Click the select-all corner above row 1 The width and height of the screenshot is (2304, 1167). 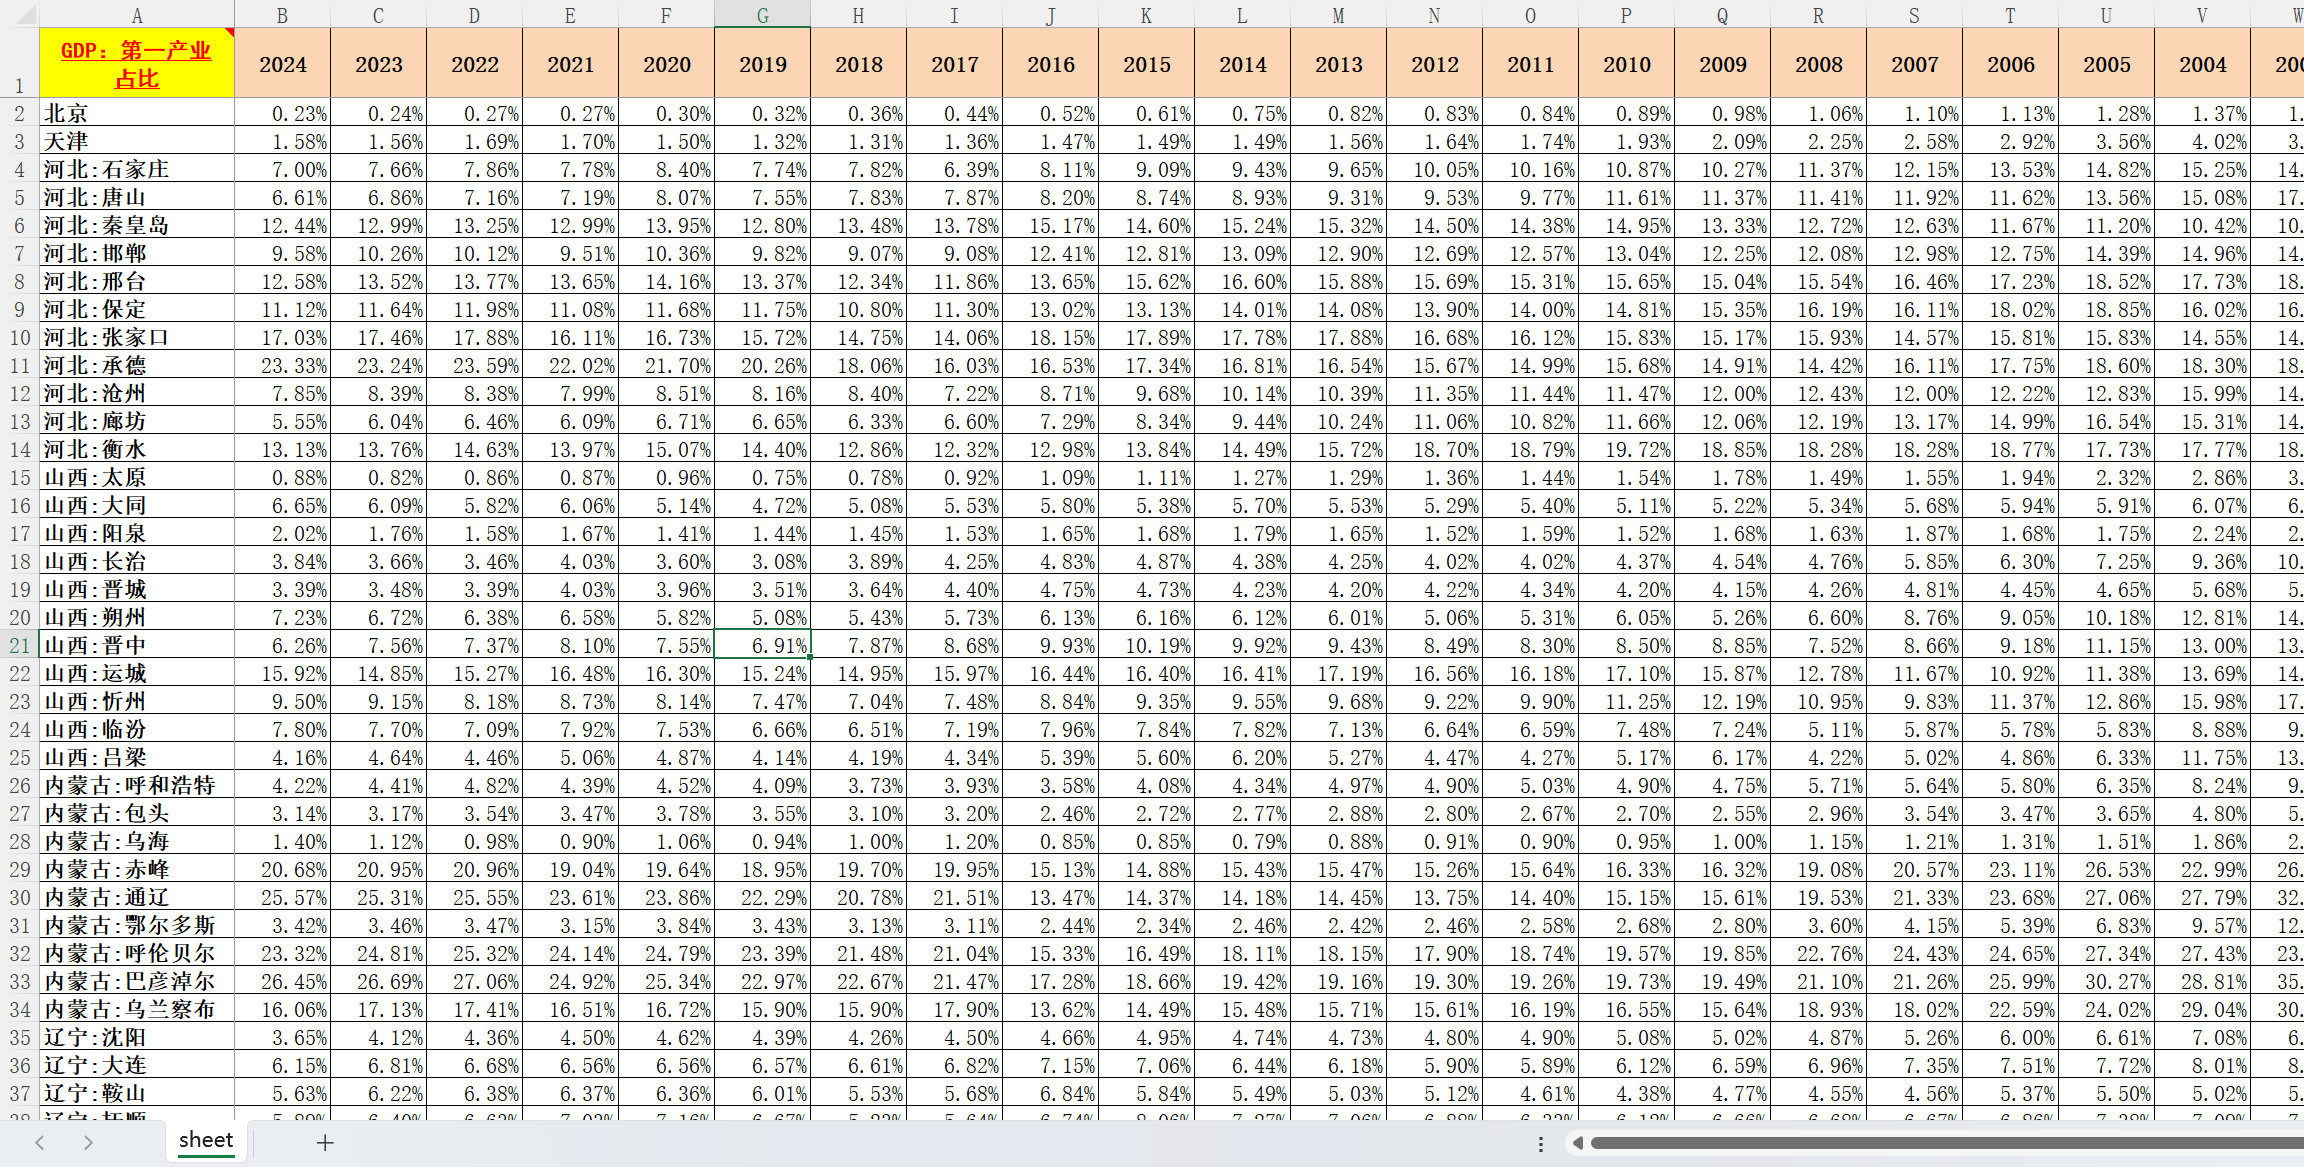click(19, 13)
